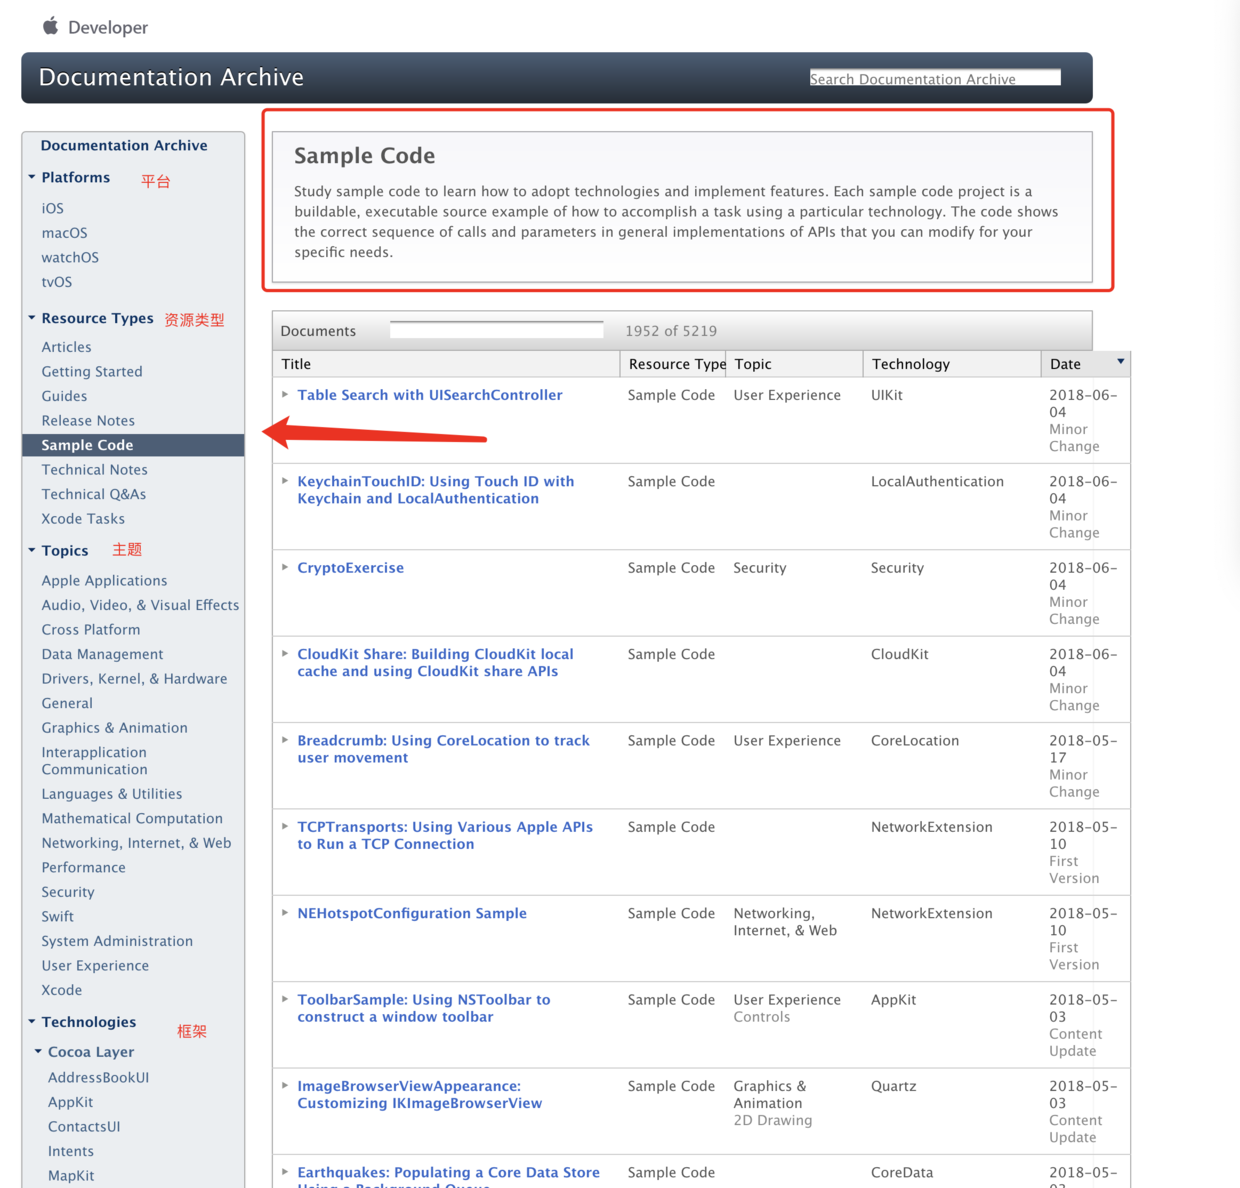The height and width of the screenshot is (1188, 1240).
Task: Open the CryptoExercise sample link
Action: (x=351, y=568)
